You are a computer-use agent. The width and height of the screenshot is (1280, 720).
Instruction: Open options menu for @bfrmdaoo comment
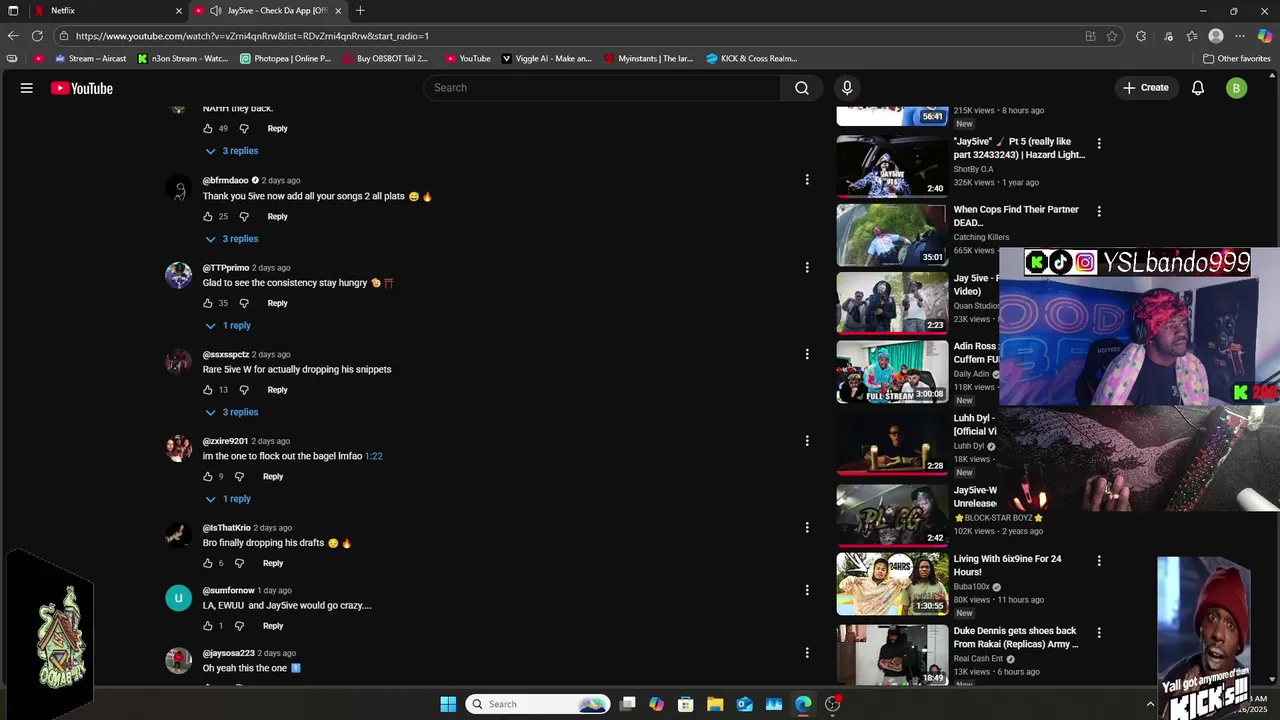pos(807,180)
